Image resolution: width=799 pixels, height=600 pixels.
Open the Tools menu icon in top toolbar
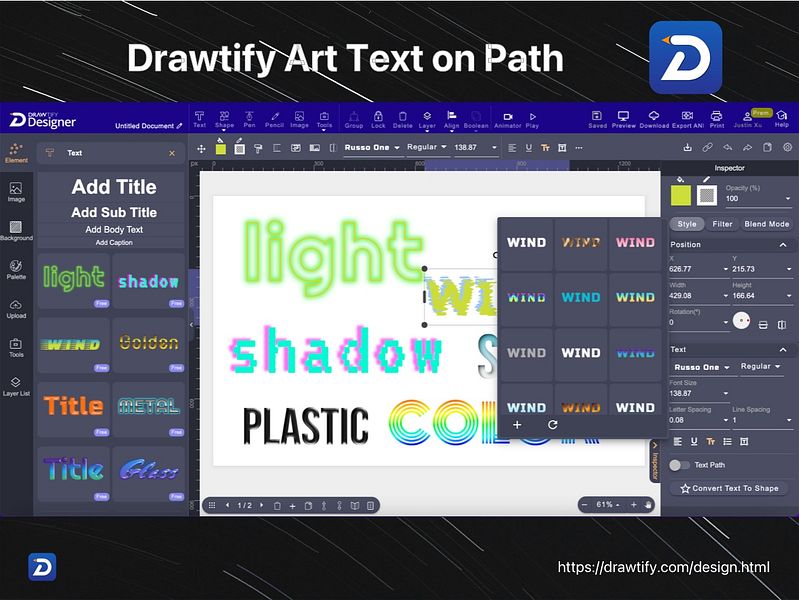click(x=324, y=120)
